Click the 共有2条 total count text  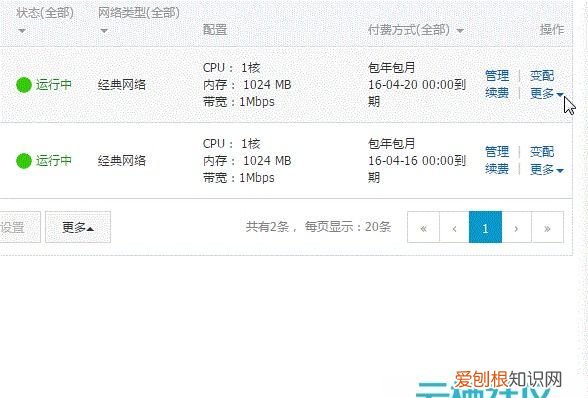click(267, 227)
